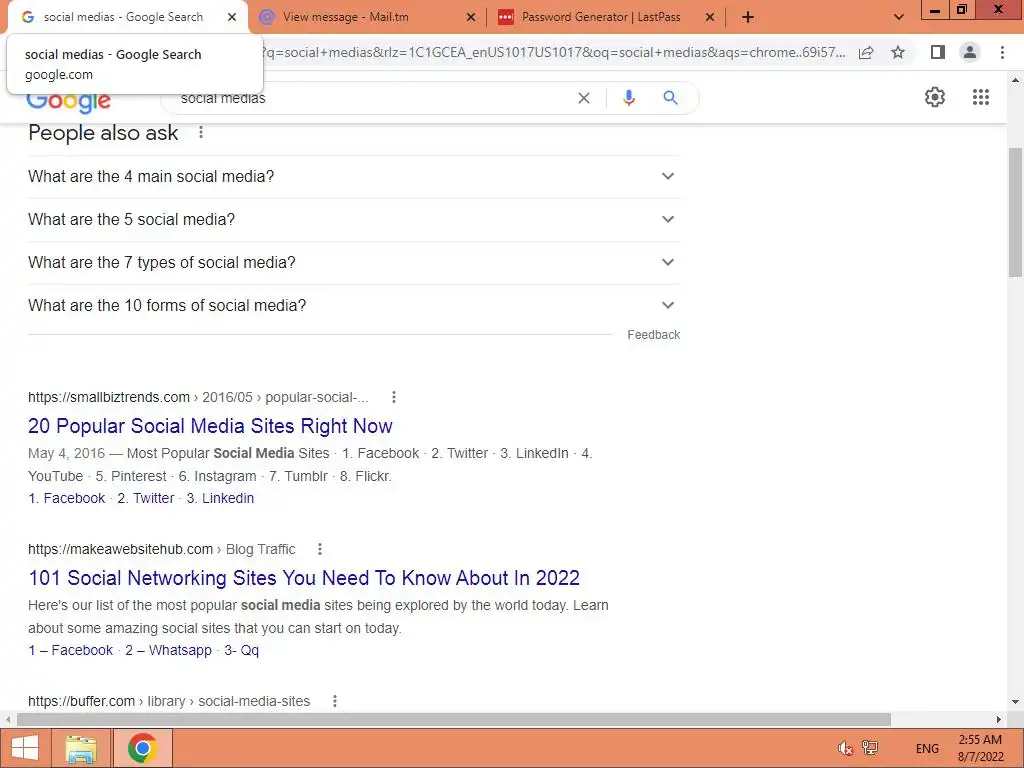Image resolution: width=1024 pixels, height=768 pixels.
Task: Click the Chrome address bar URL
Action: (554, 52)
